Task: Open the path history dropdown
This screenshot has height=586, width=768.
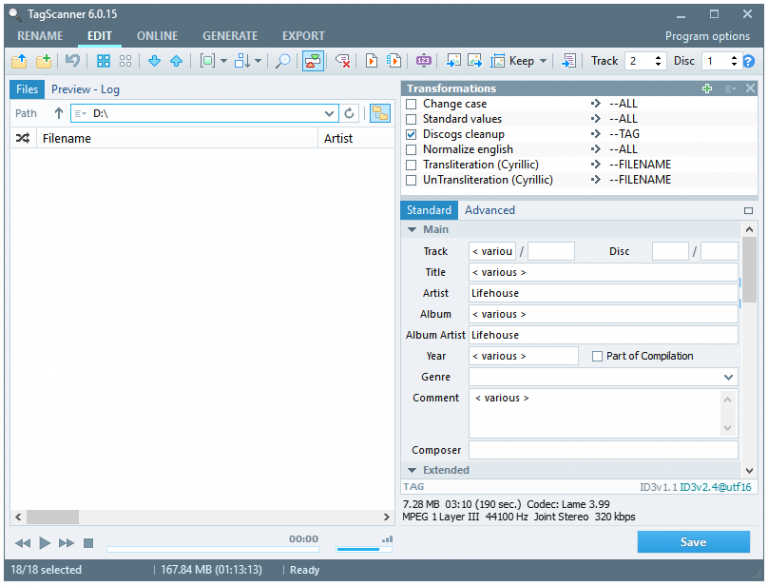Action: (330, 114)
